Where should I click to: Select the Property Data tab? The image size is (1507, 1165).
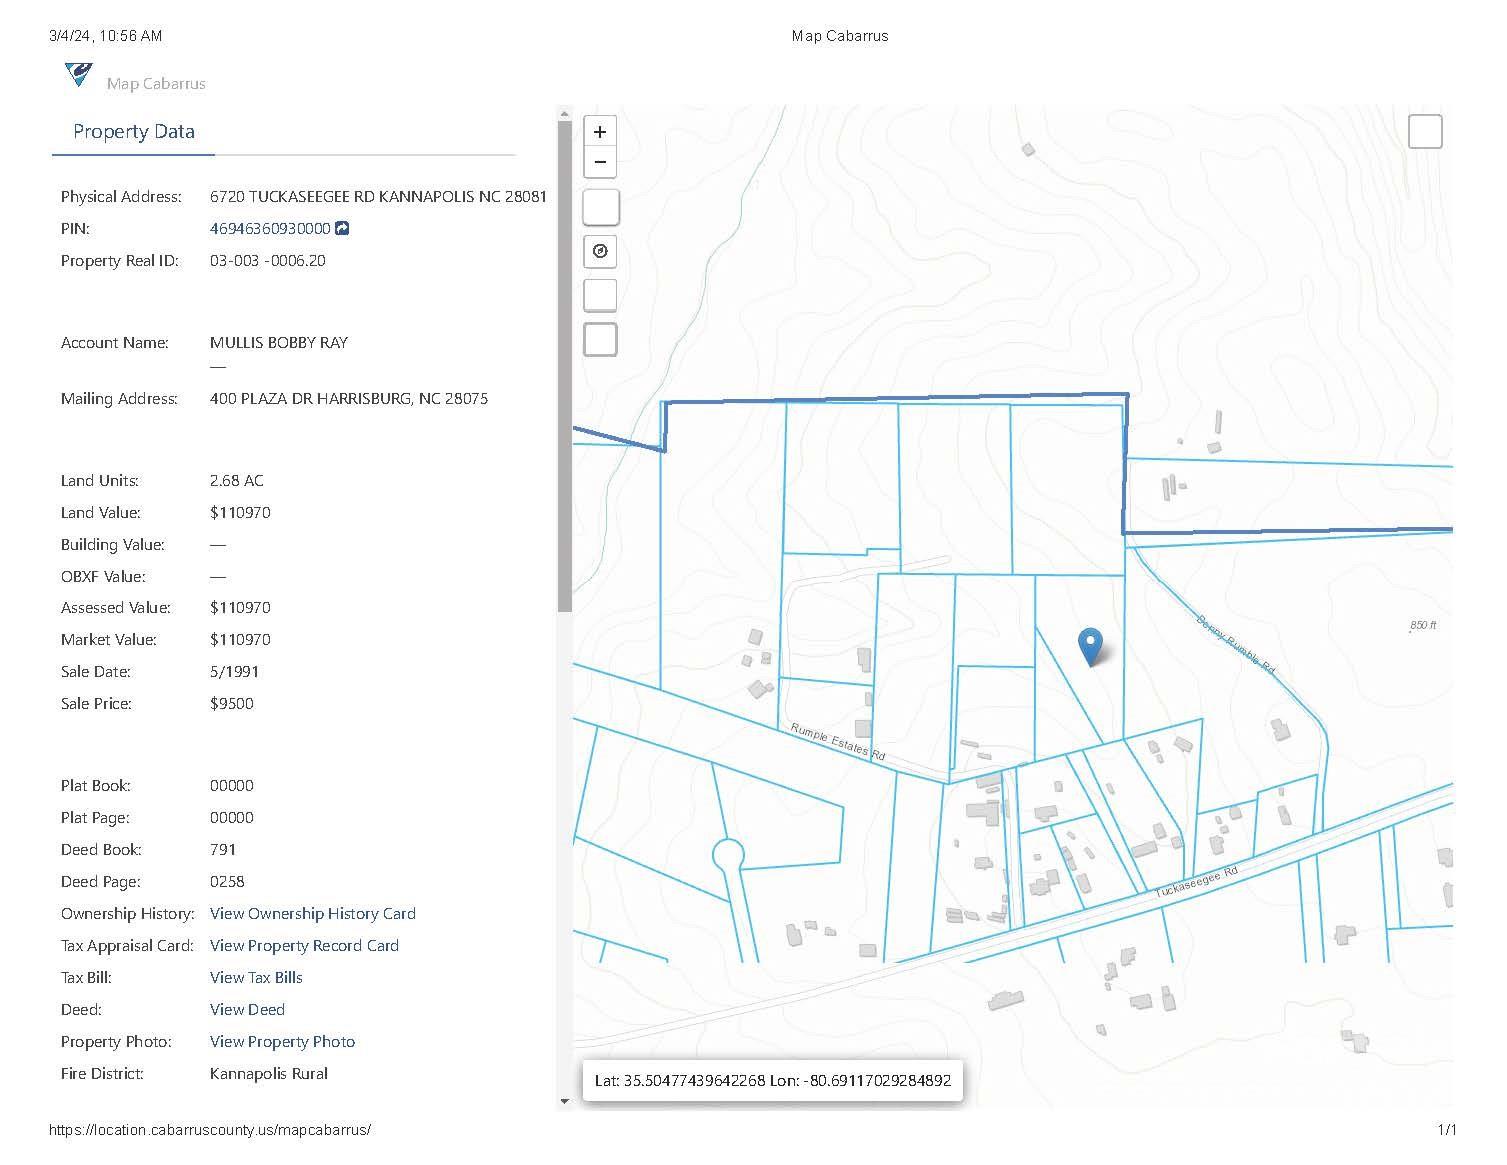point(134,132)
